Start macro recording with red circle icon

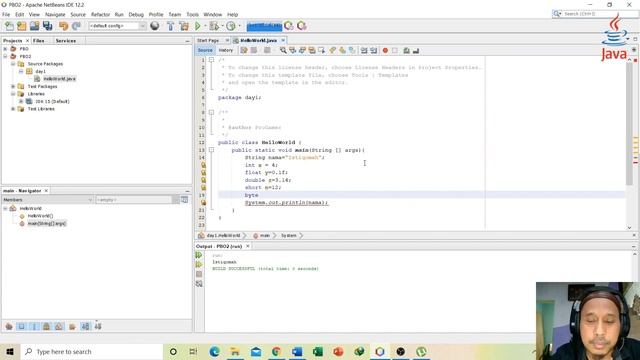coord(385,51)
